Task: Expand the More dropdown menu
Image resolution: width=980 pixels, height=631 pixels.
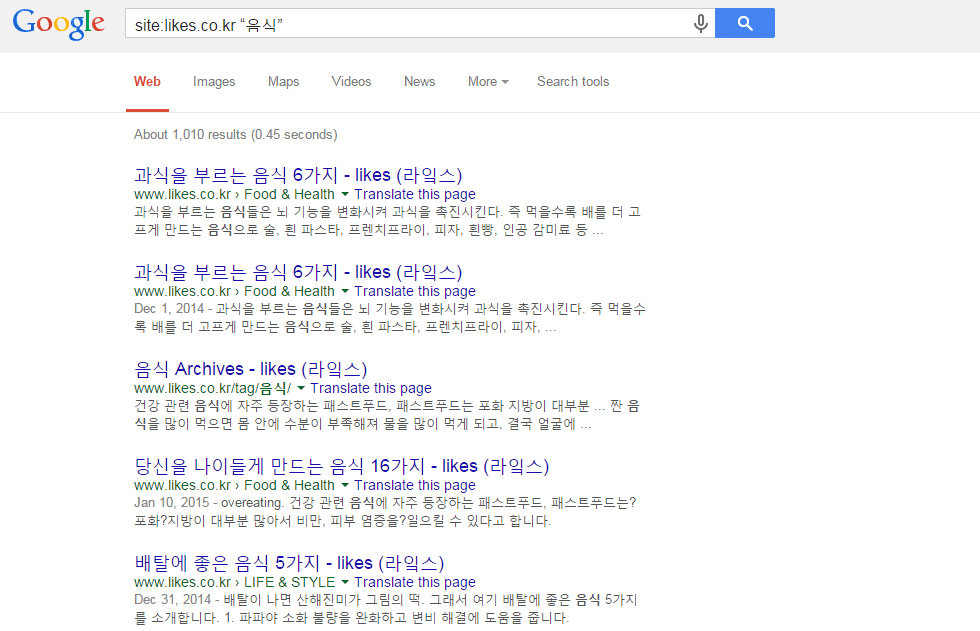Action: pyautogui.click(x=488, y=82)
